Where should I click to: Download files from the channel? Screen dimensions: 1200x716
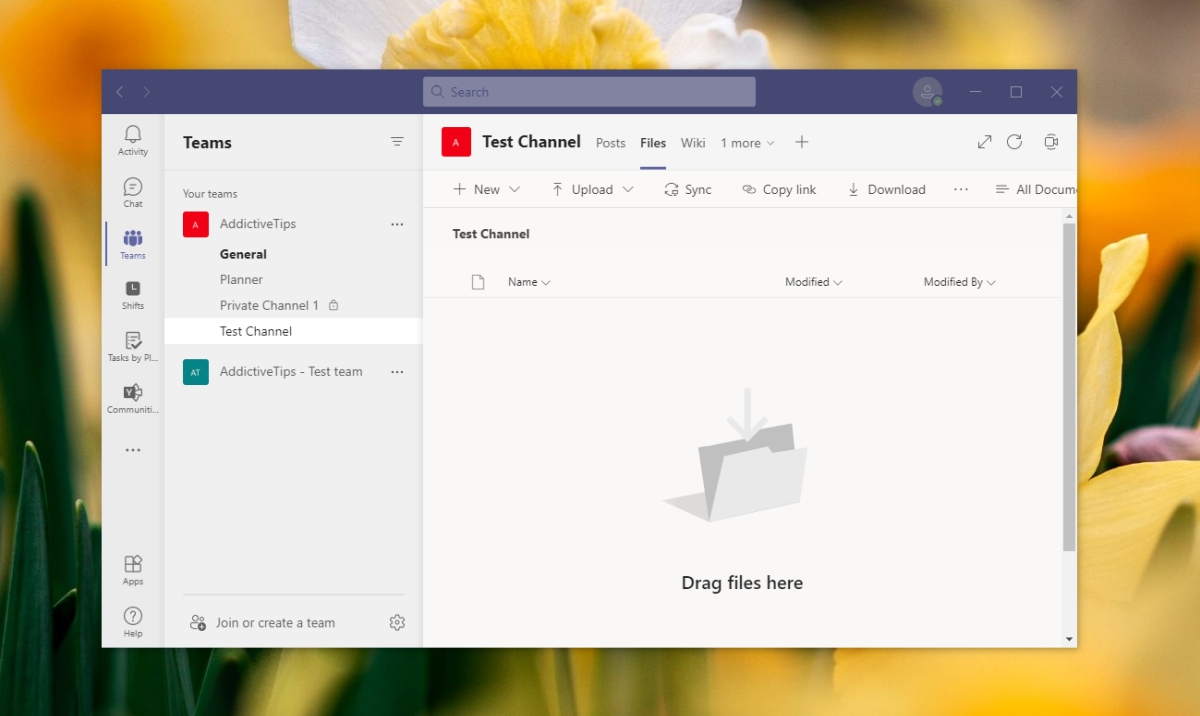(x=886, y=189)
